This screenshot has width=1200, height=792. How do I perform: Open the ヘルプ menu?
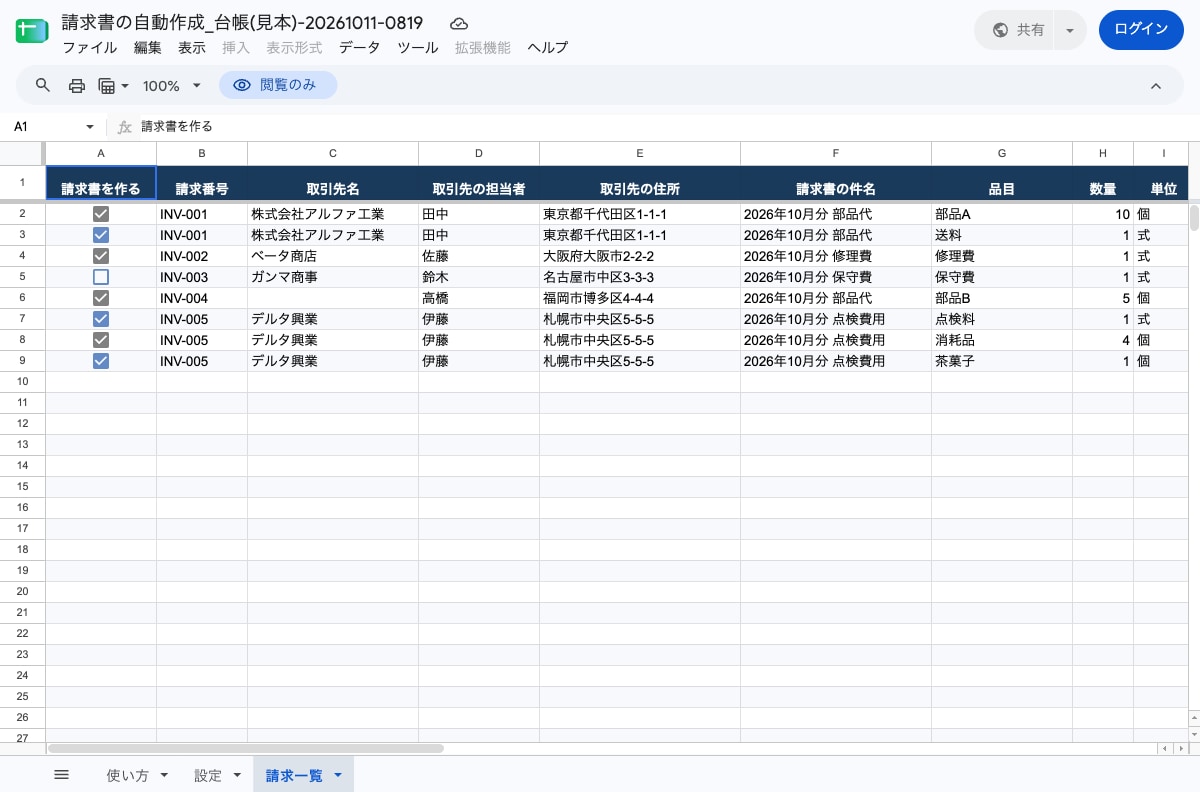point(548,47)
